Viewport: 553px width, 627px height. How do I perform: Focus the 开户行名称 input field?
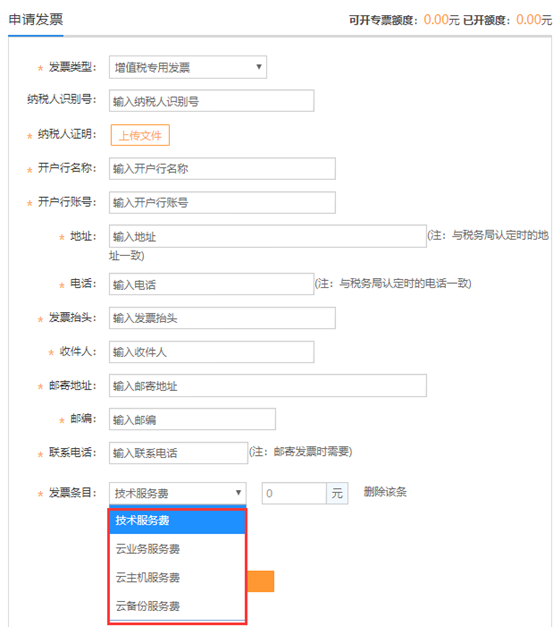pyautogui.click(x=222, y=168)
